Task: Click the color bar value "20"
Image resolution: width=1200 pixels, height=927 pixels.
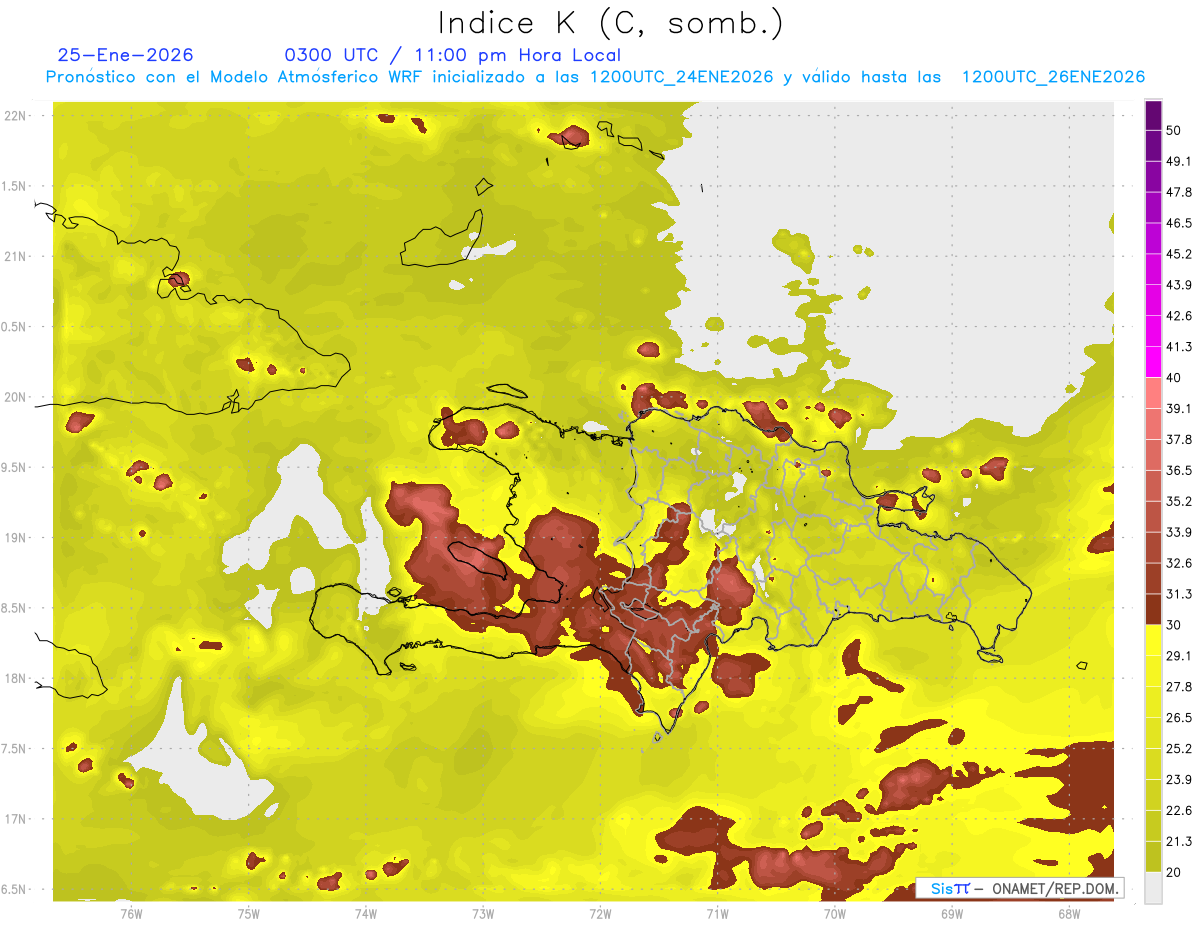Action: pyautogui.click(x=1174, y=872)
